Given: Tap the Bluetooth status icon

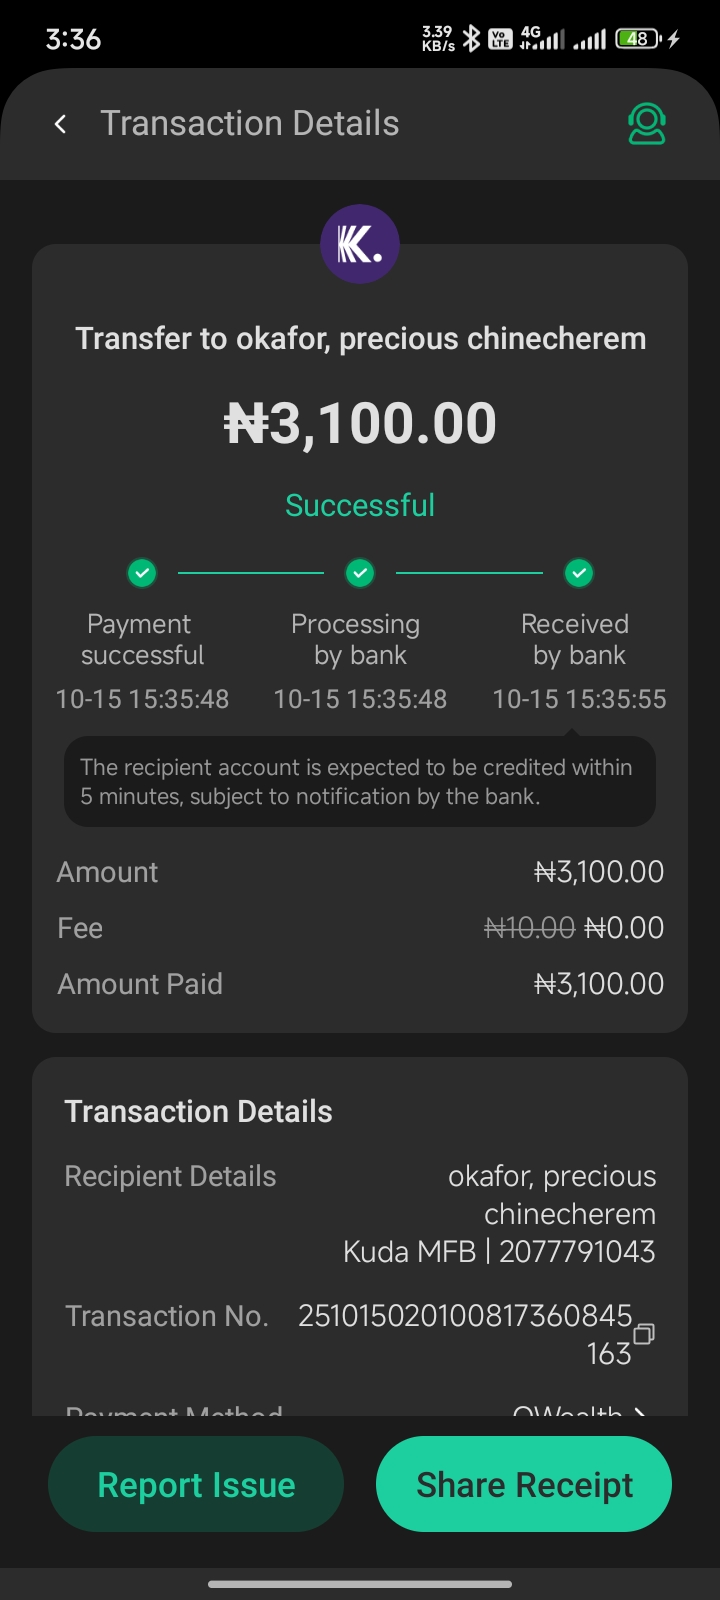Looking at the screenshot, I should (x=471, y=39).
